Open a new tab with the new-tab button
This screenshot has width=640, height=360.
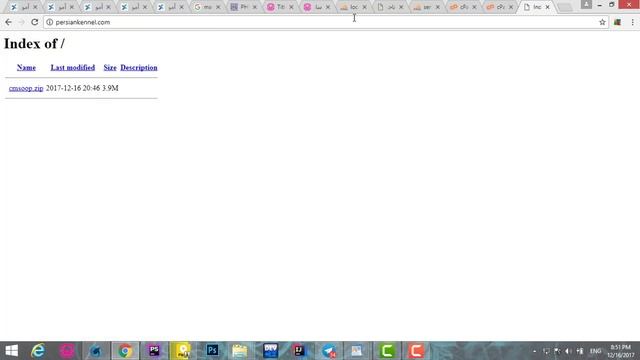point(564,7)
